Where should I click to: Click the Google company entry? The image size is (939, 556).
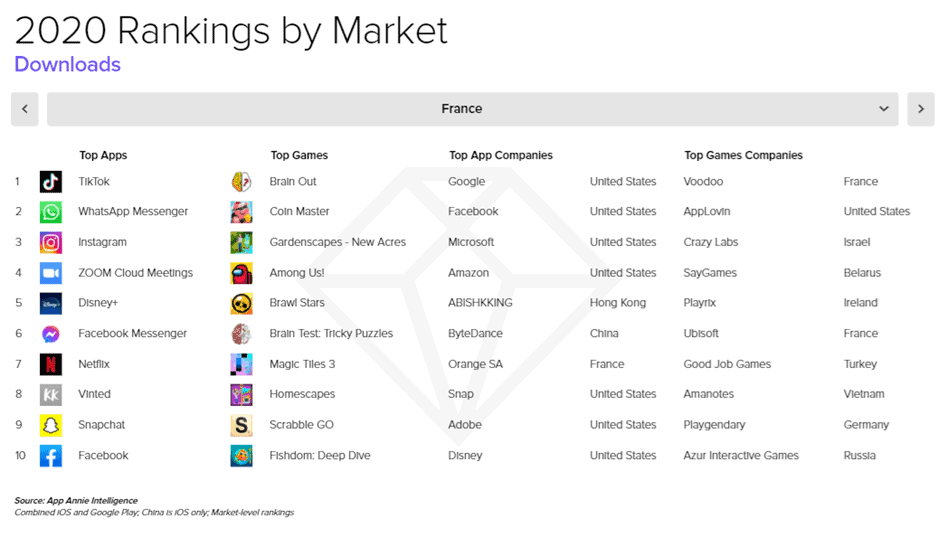(466, 182)
